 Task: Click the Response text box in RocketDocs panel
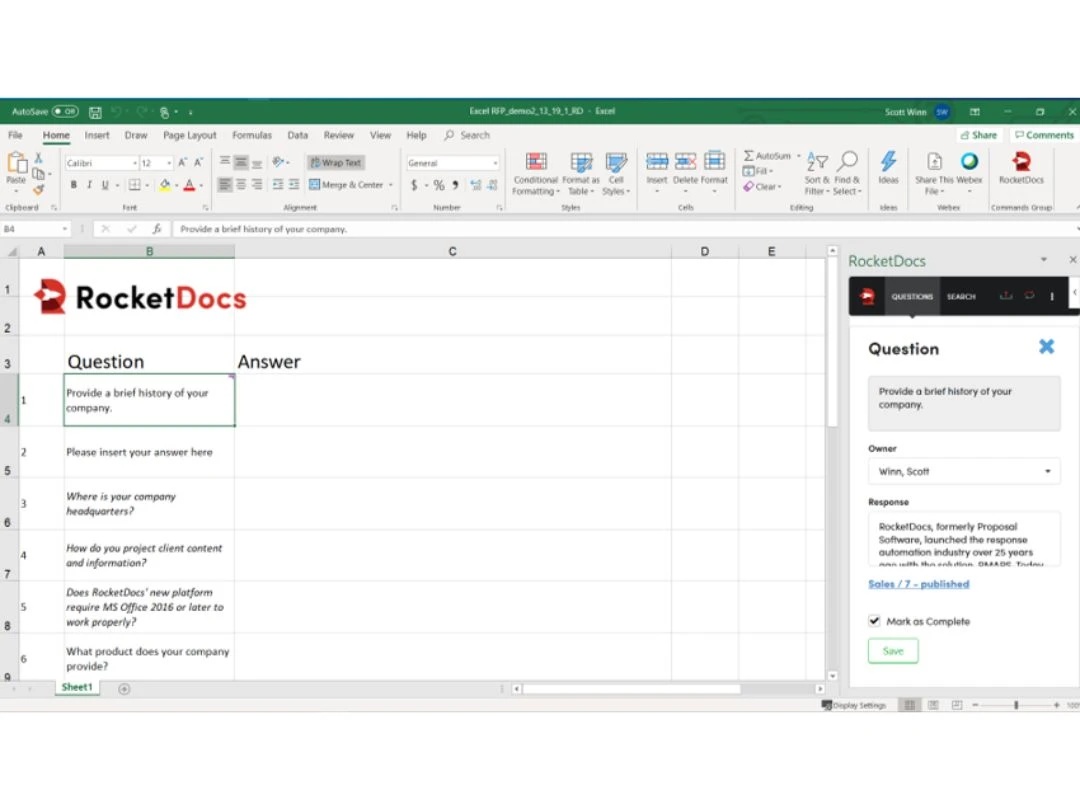pyautogui.click(x=964, y=539)
